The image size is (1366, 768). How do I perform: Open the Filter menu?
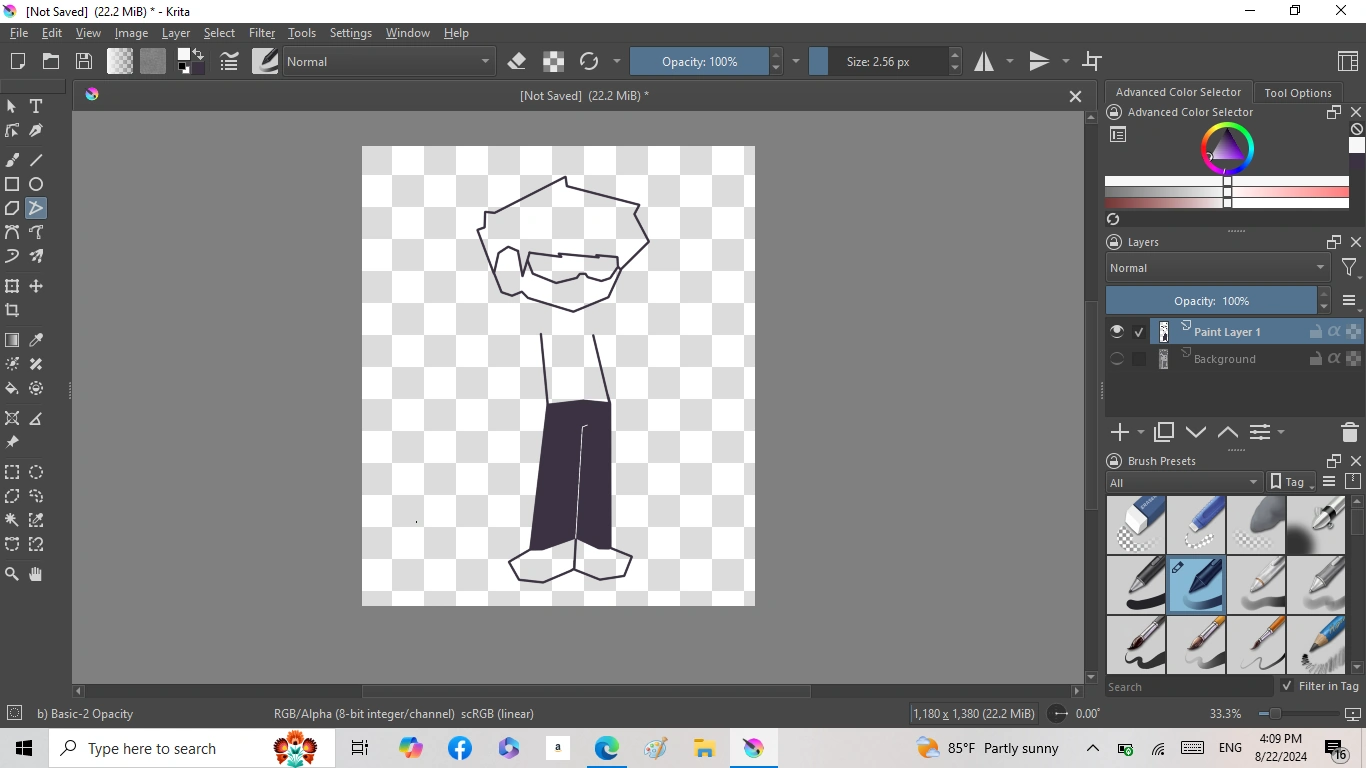point(261,32)
